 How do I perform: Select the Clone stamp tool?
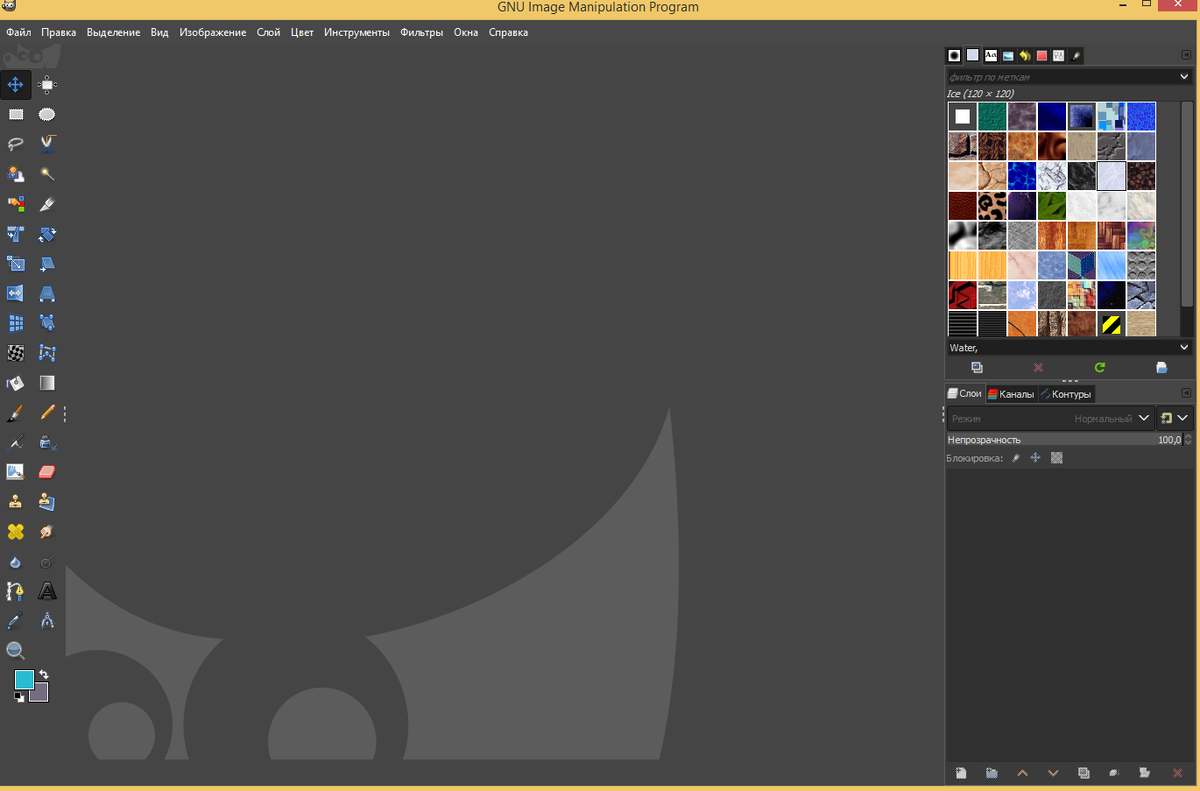pos(16,502)
